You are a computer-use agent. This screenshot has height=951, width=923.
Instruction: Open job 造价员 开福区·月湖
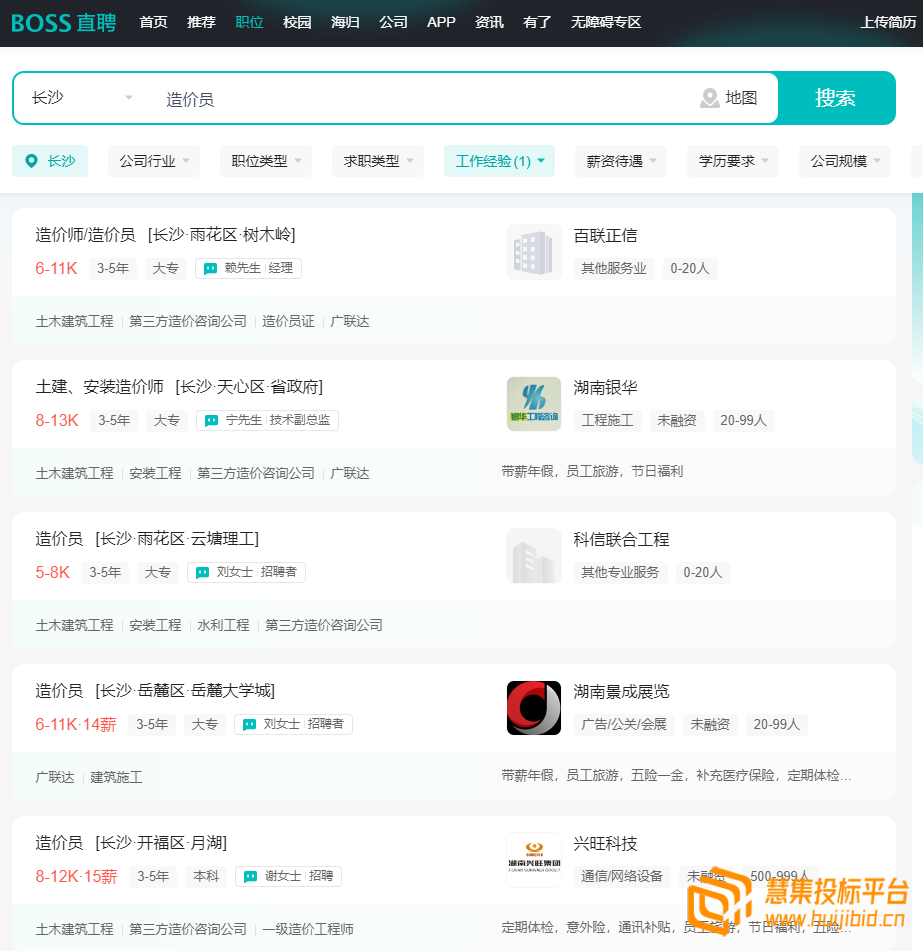pos(131,842)
